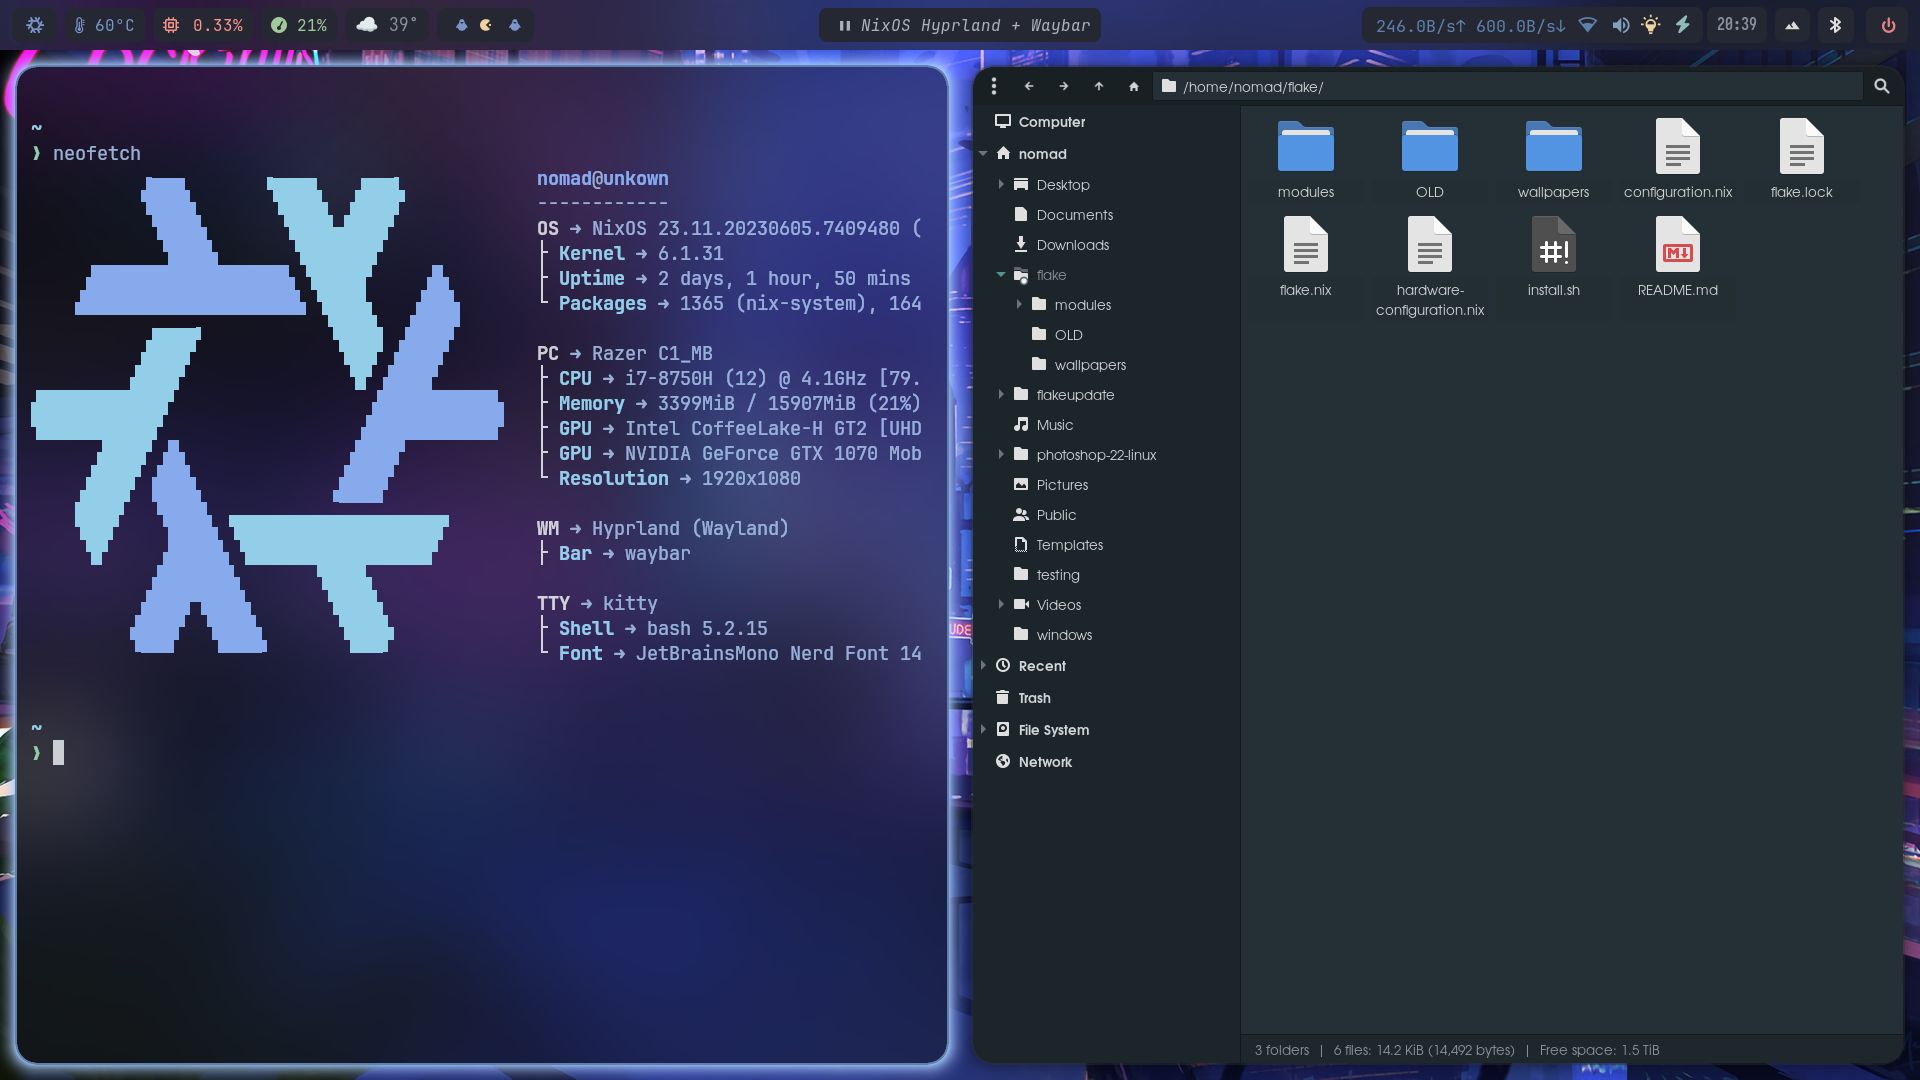Go back with the left arrow button
Screen dimensions: 1920x1080
click(1029, 87)
